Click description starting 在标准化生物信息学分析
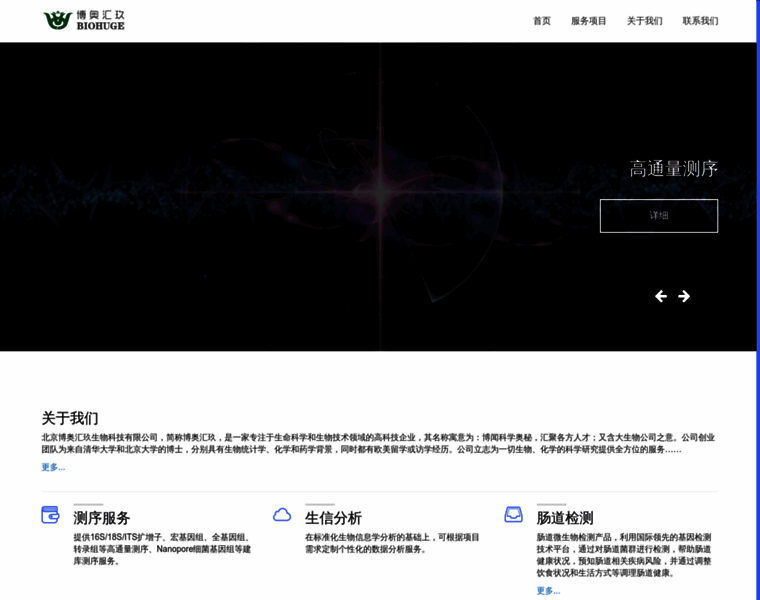 tap(392, 543)
